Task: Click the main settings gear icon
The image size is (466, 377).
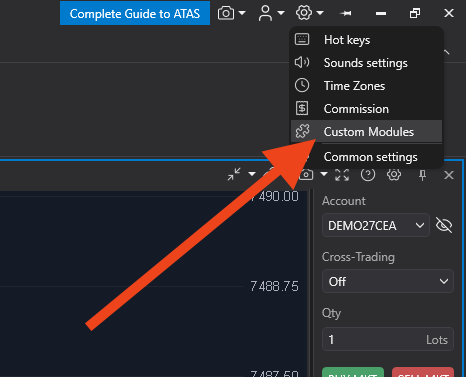Action: coord(304,13)
